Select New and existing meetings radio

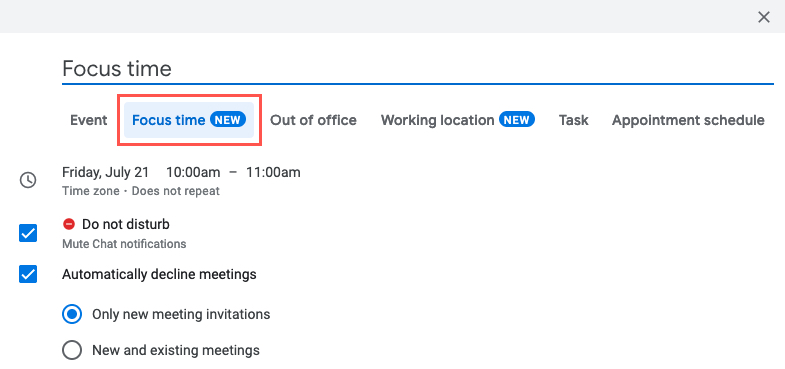72,350
